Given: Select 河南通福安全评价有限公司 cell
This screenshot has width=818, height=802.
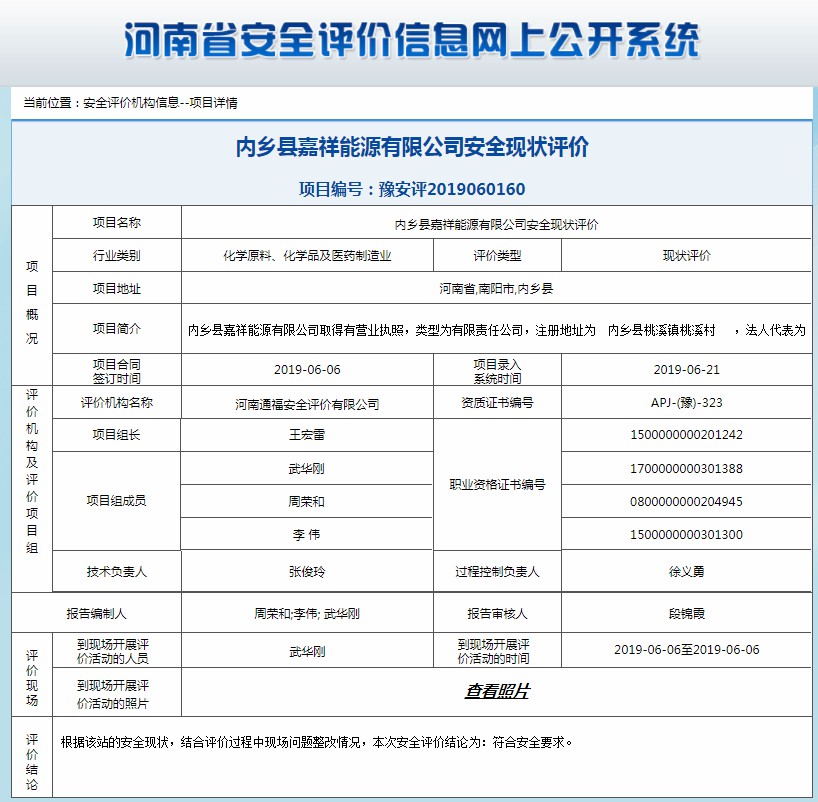Looking at the screenshot, I should [x=307, y=403].
